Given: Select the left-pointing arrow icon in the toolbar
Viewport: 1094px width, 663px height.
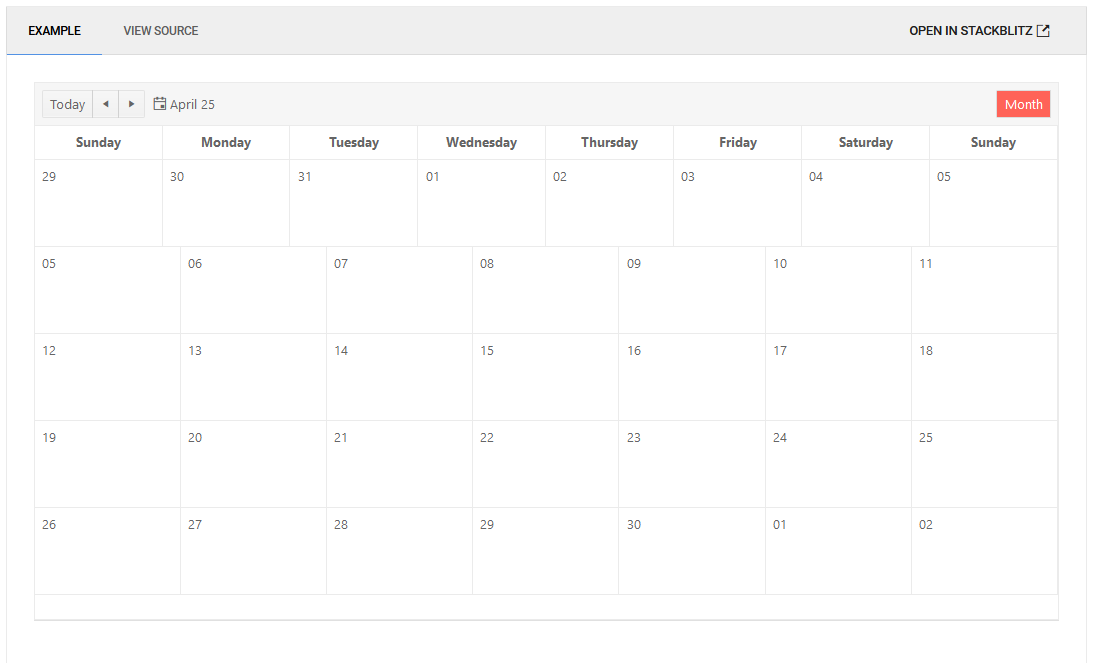Looking at the screenshot, I should click(x=105, y=104).
